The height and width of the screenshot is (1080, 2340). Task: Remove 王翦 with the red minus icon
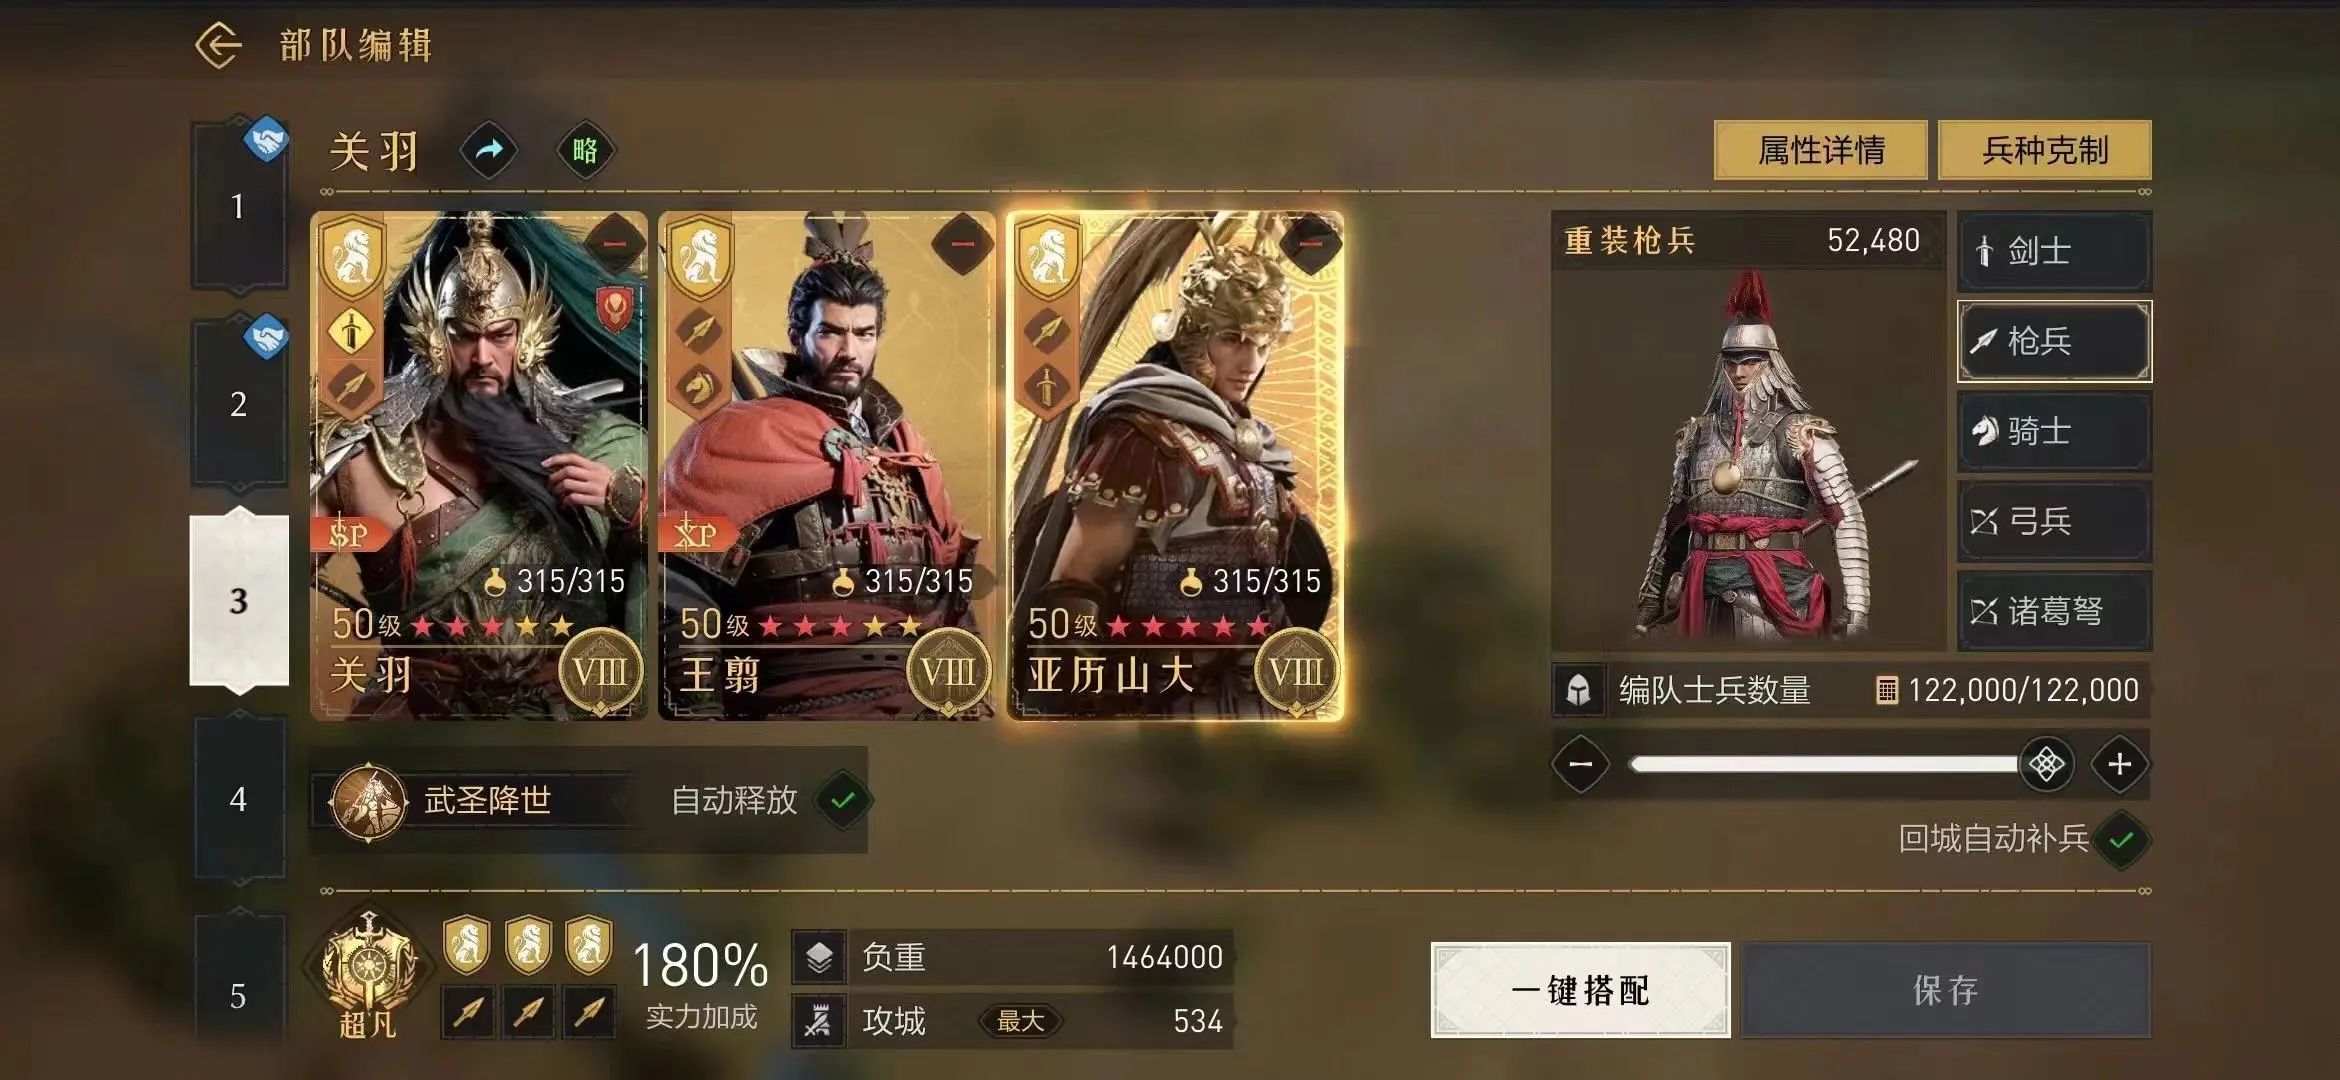(x=962, y=244)
